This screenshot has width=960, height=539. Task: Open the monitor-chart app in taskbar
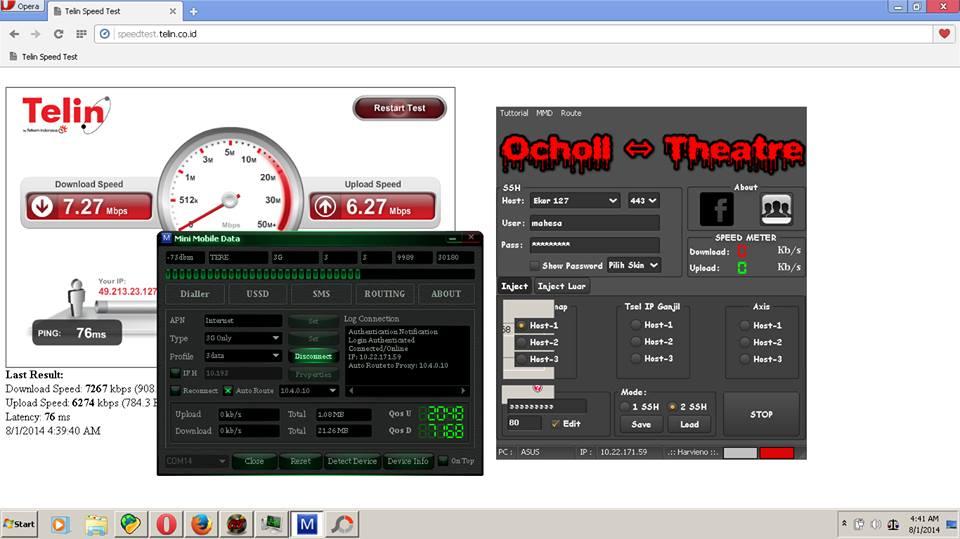(x=271, y=524)
